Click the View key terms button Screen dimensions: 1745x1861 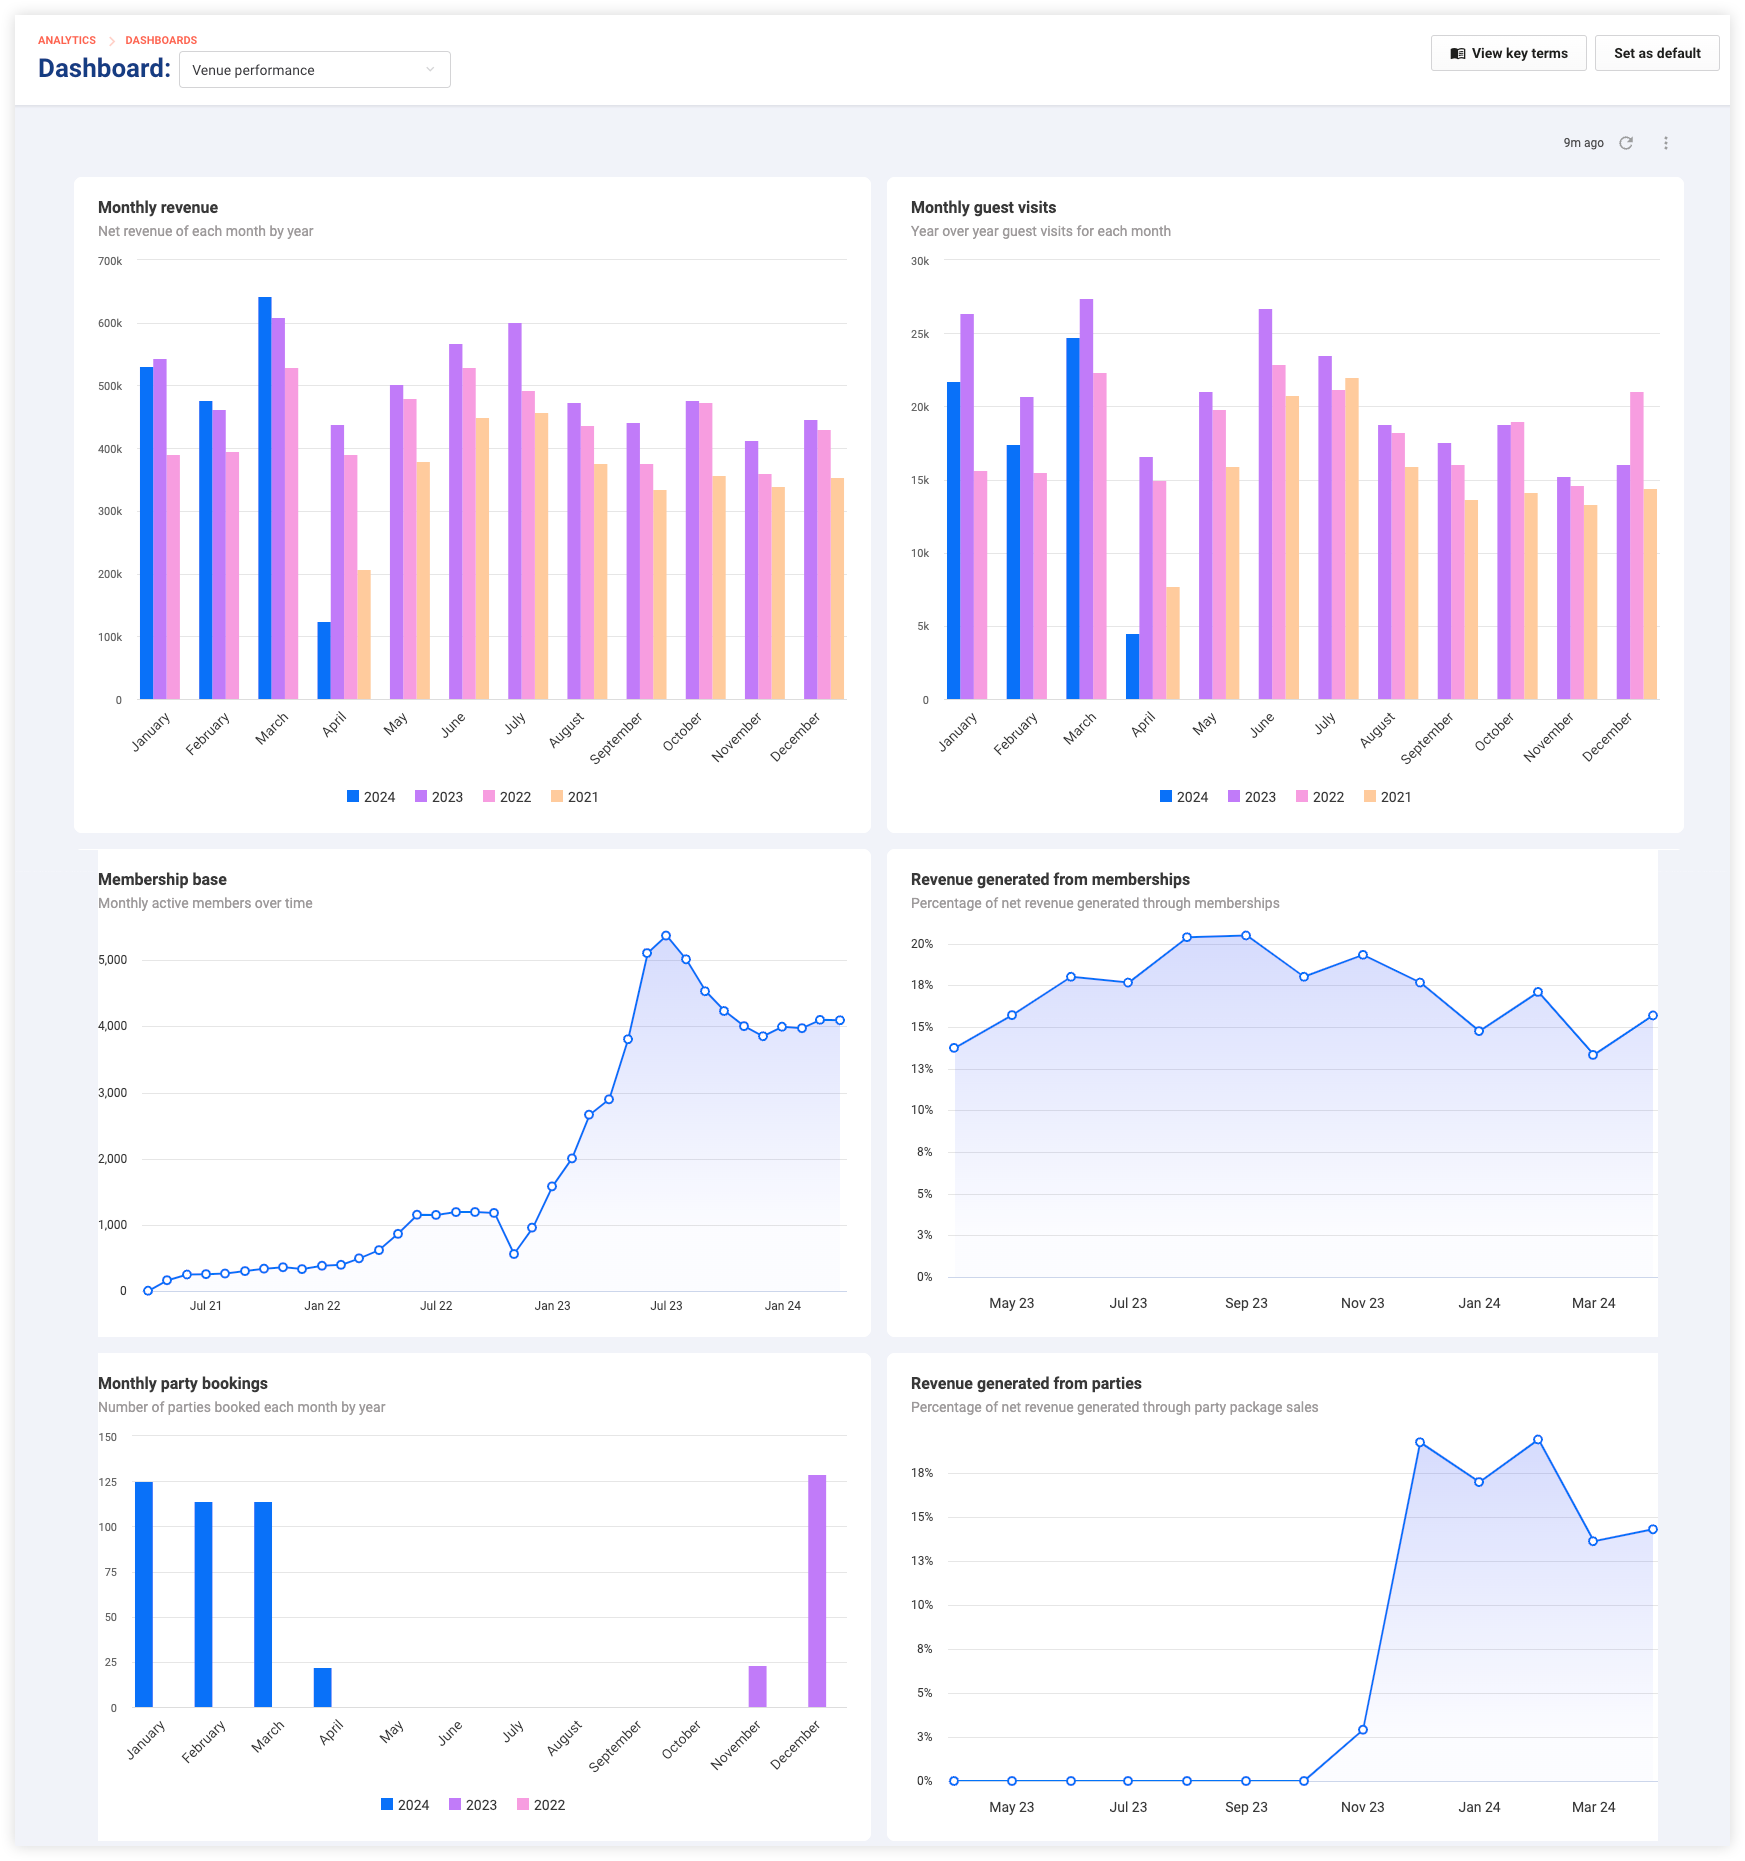point(1508,53)
